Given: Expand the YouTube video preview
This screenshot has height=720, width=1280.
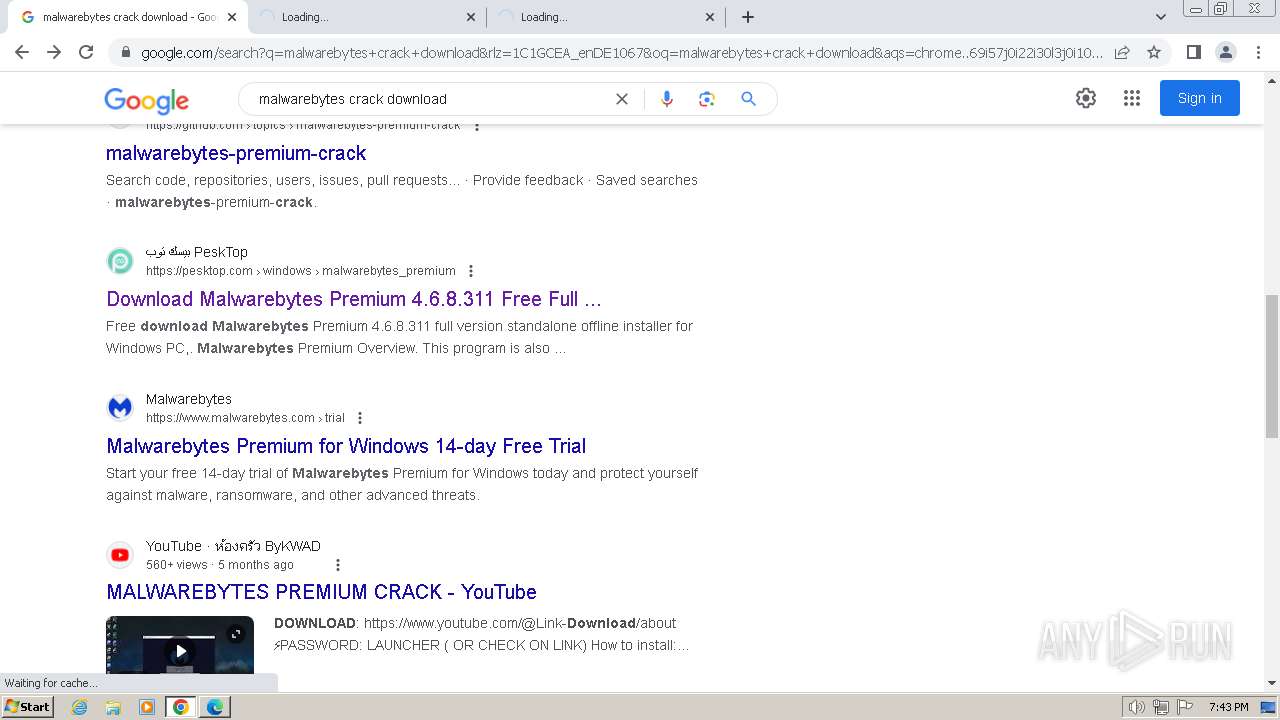Looking at the screenshot, I should coord(236,634).
